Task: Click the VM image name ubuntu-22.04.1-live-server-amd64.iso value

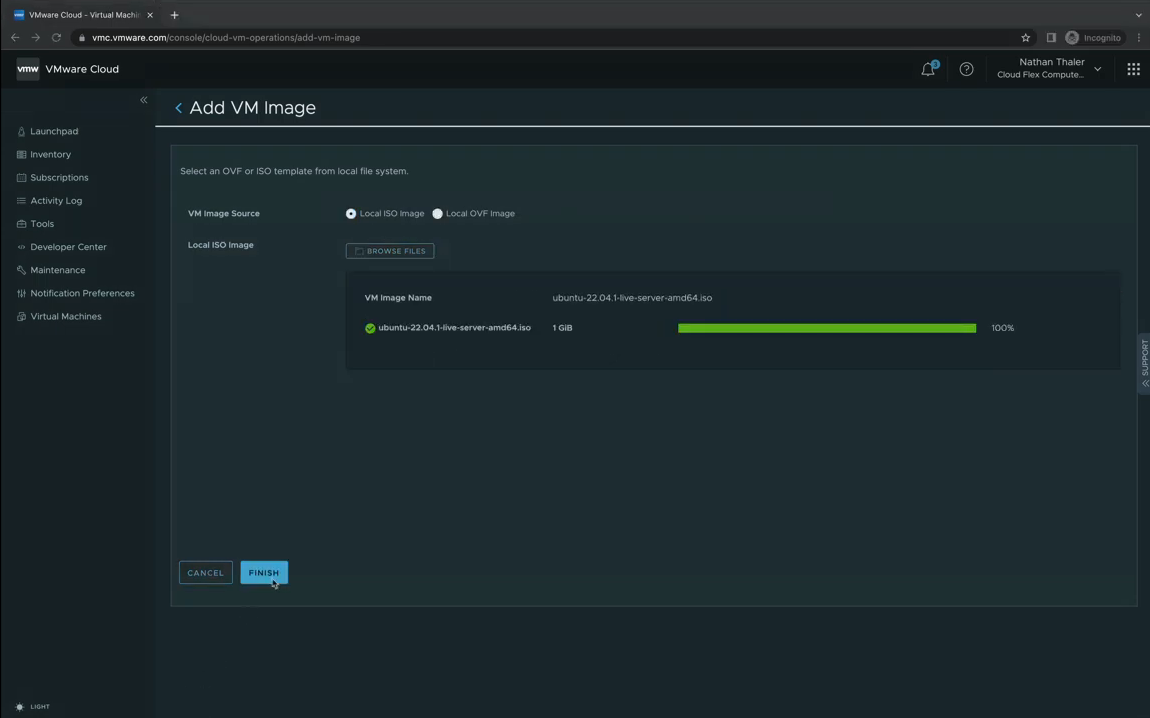Action: point(632,298)
